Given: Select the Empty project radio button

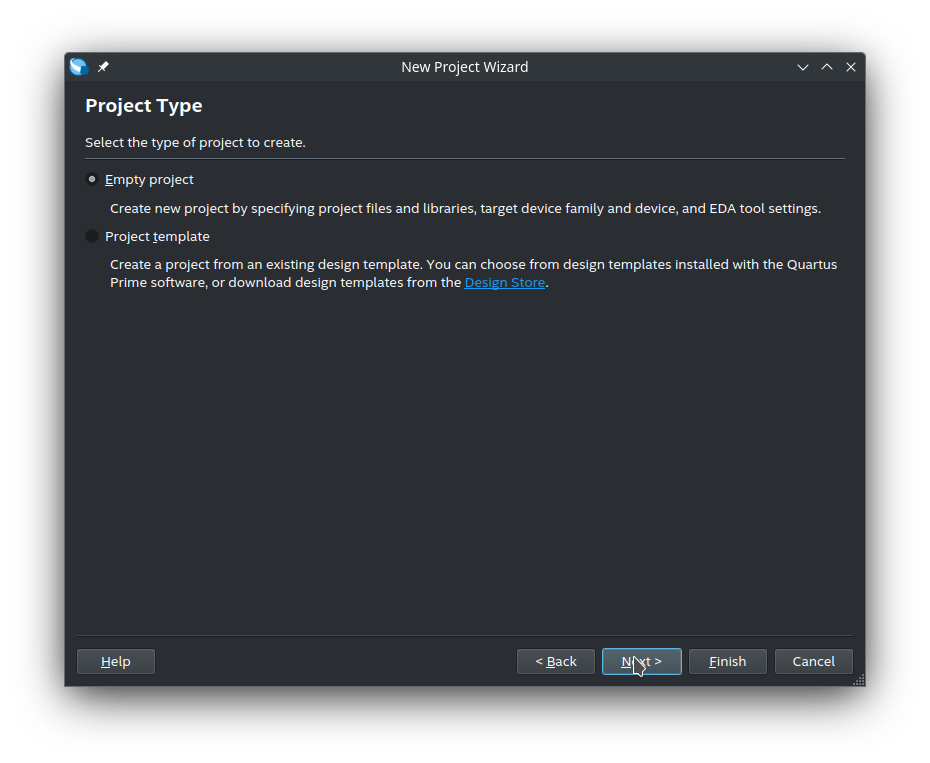Looking at the screenshot, I should tap(92, 179).
